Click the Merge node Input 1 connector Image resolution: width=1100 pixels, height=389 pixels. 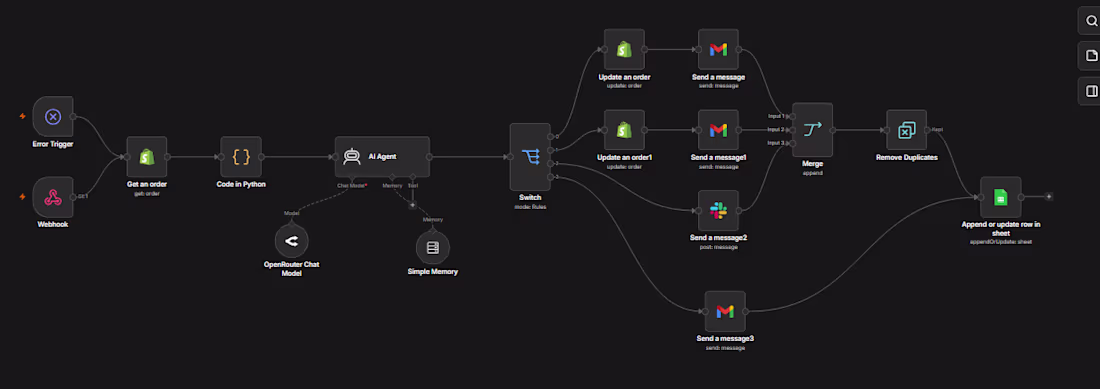[x=792, y=116]
